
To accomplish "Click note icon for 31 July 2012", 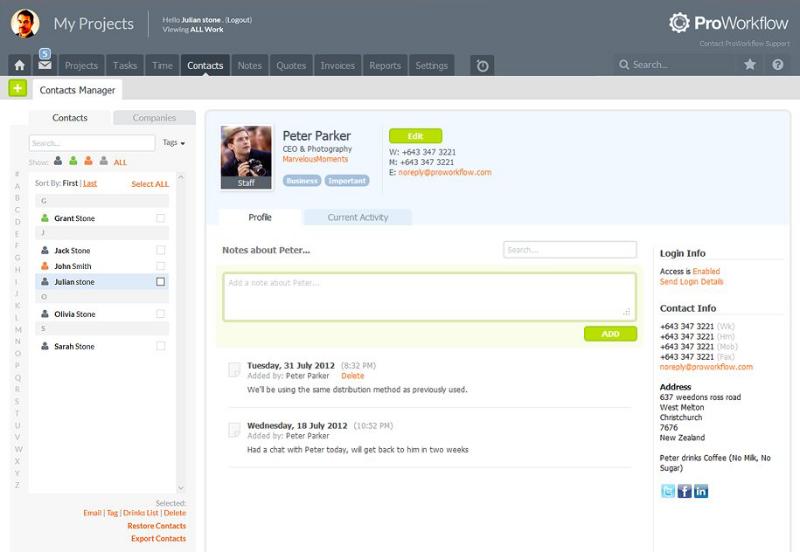I will click(234, 369).
